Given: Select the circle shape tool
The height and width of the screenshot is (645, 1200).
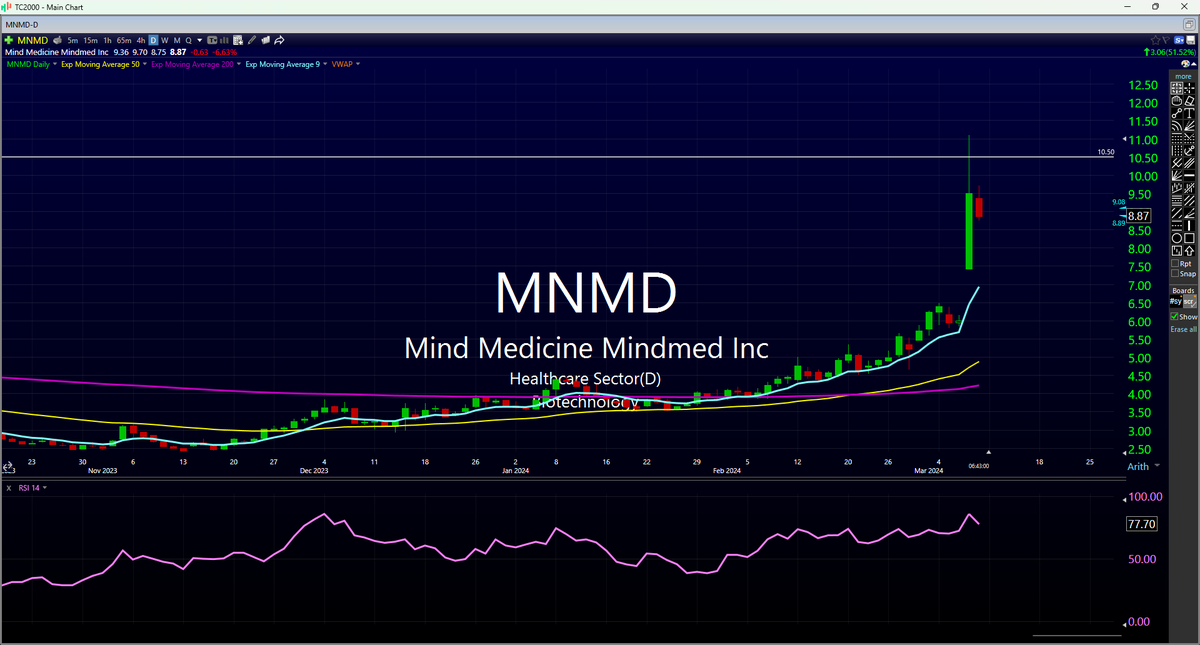Looking at the screenshot, I should click(1177, 238).
